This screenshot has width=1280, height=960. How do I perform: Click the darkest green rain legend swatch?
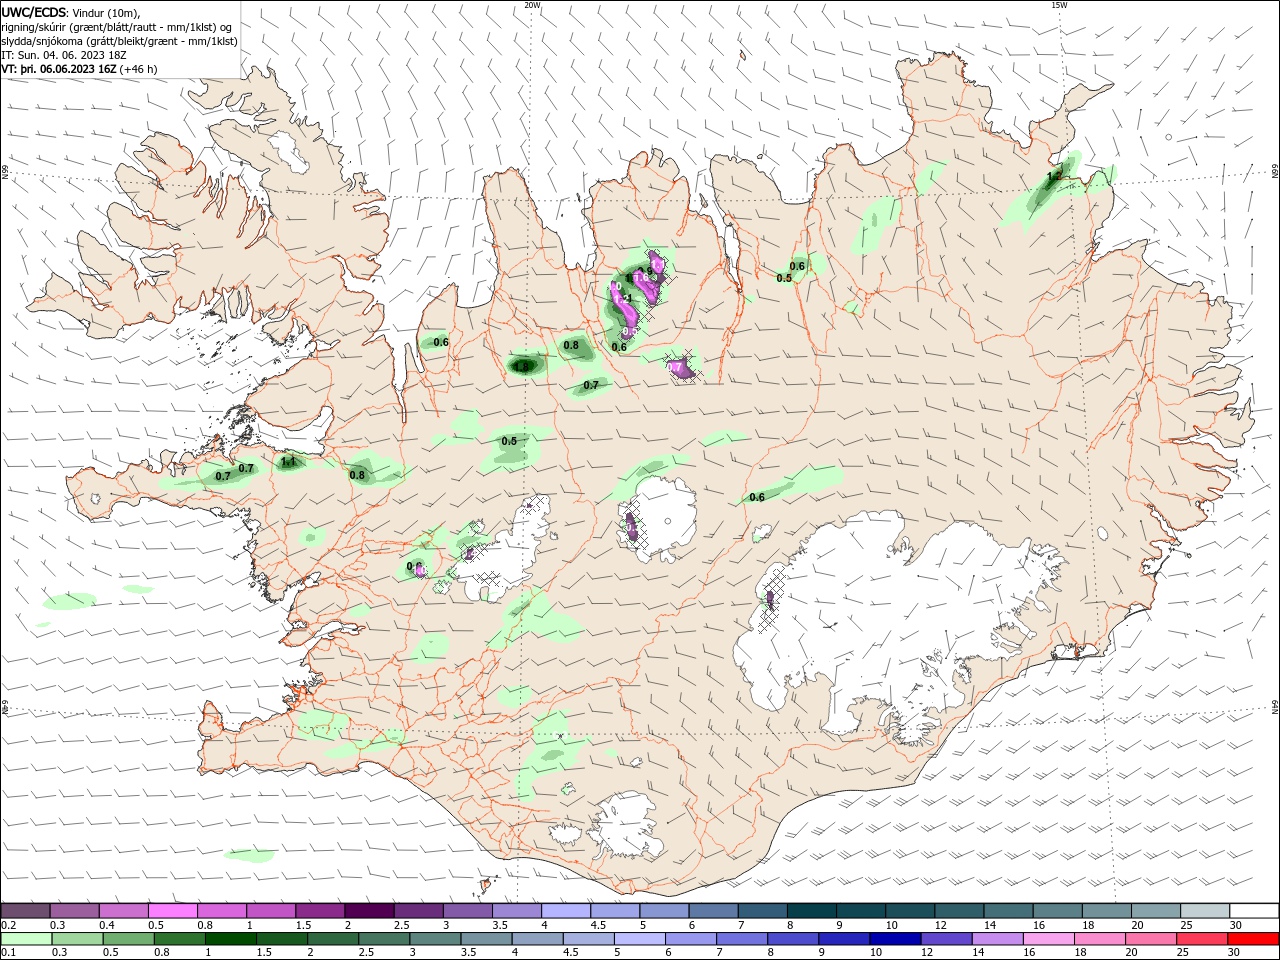tap(229, 939)
